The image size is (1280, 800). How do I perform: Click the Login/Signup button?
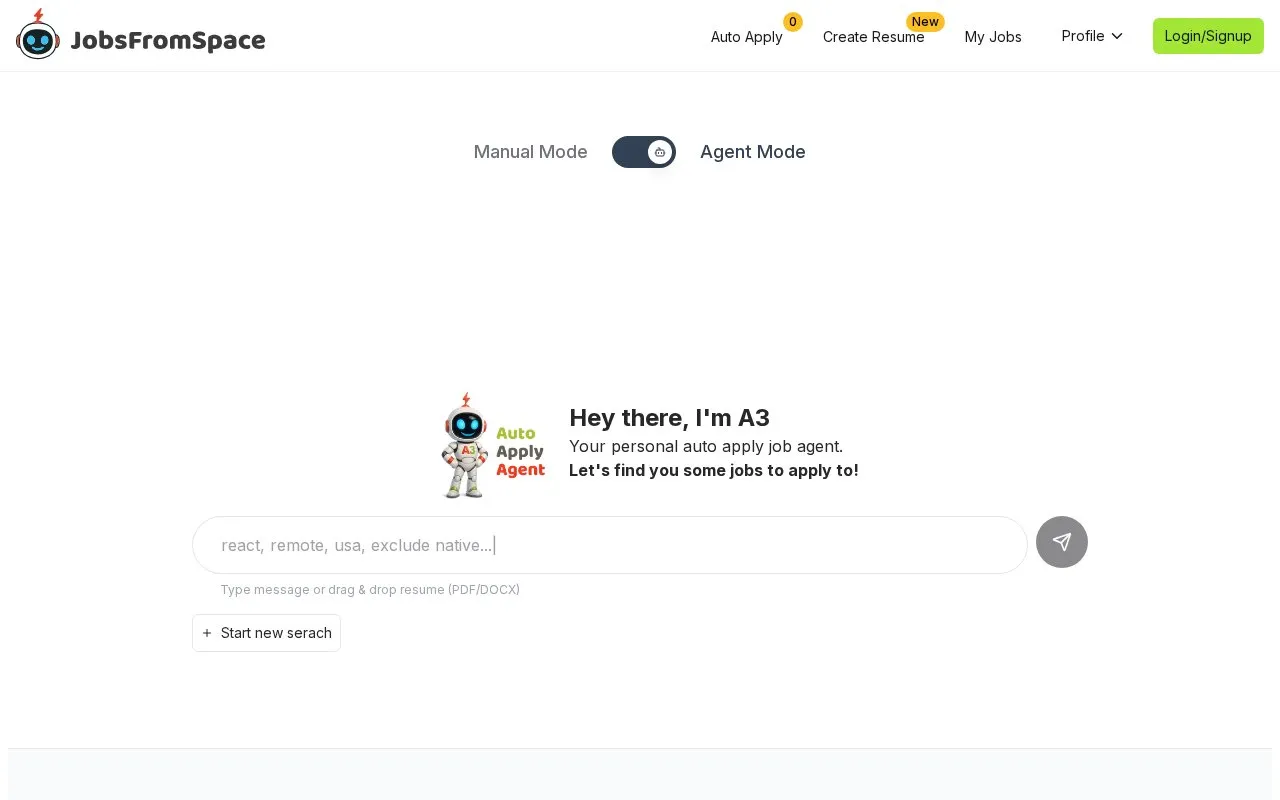point(1208,36)
